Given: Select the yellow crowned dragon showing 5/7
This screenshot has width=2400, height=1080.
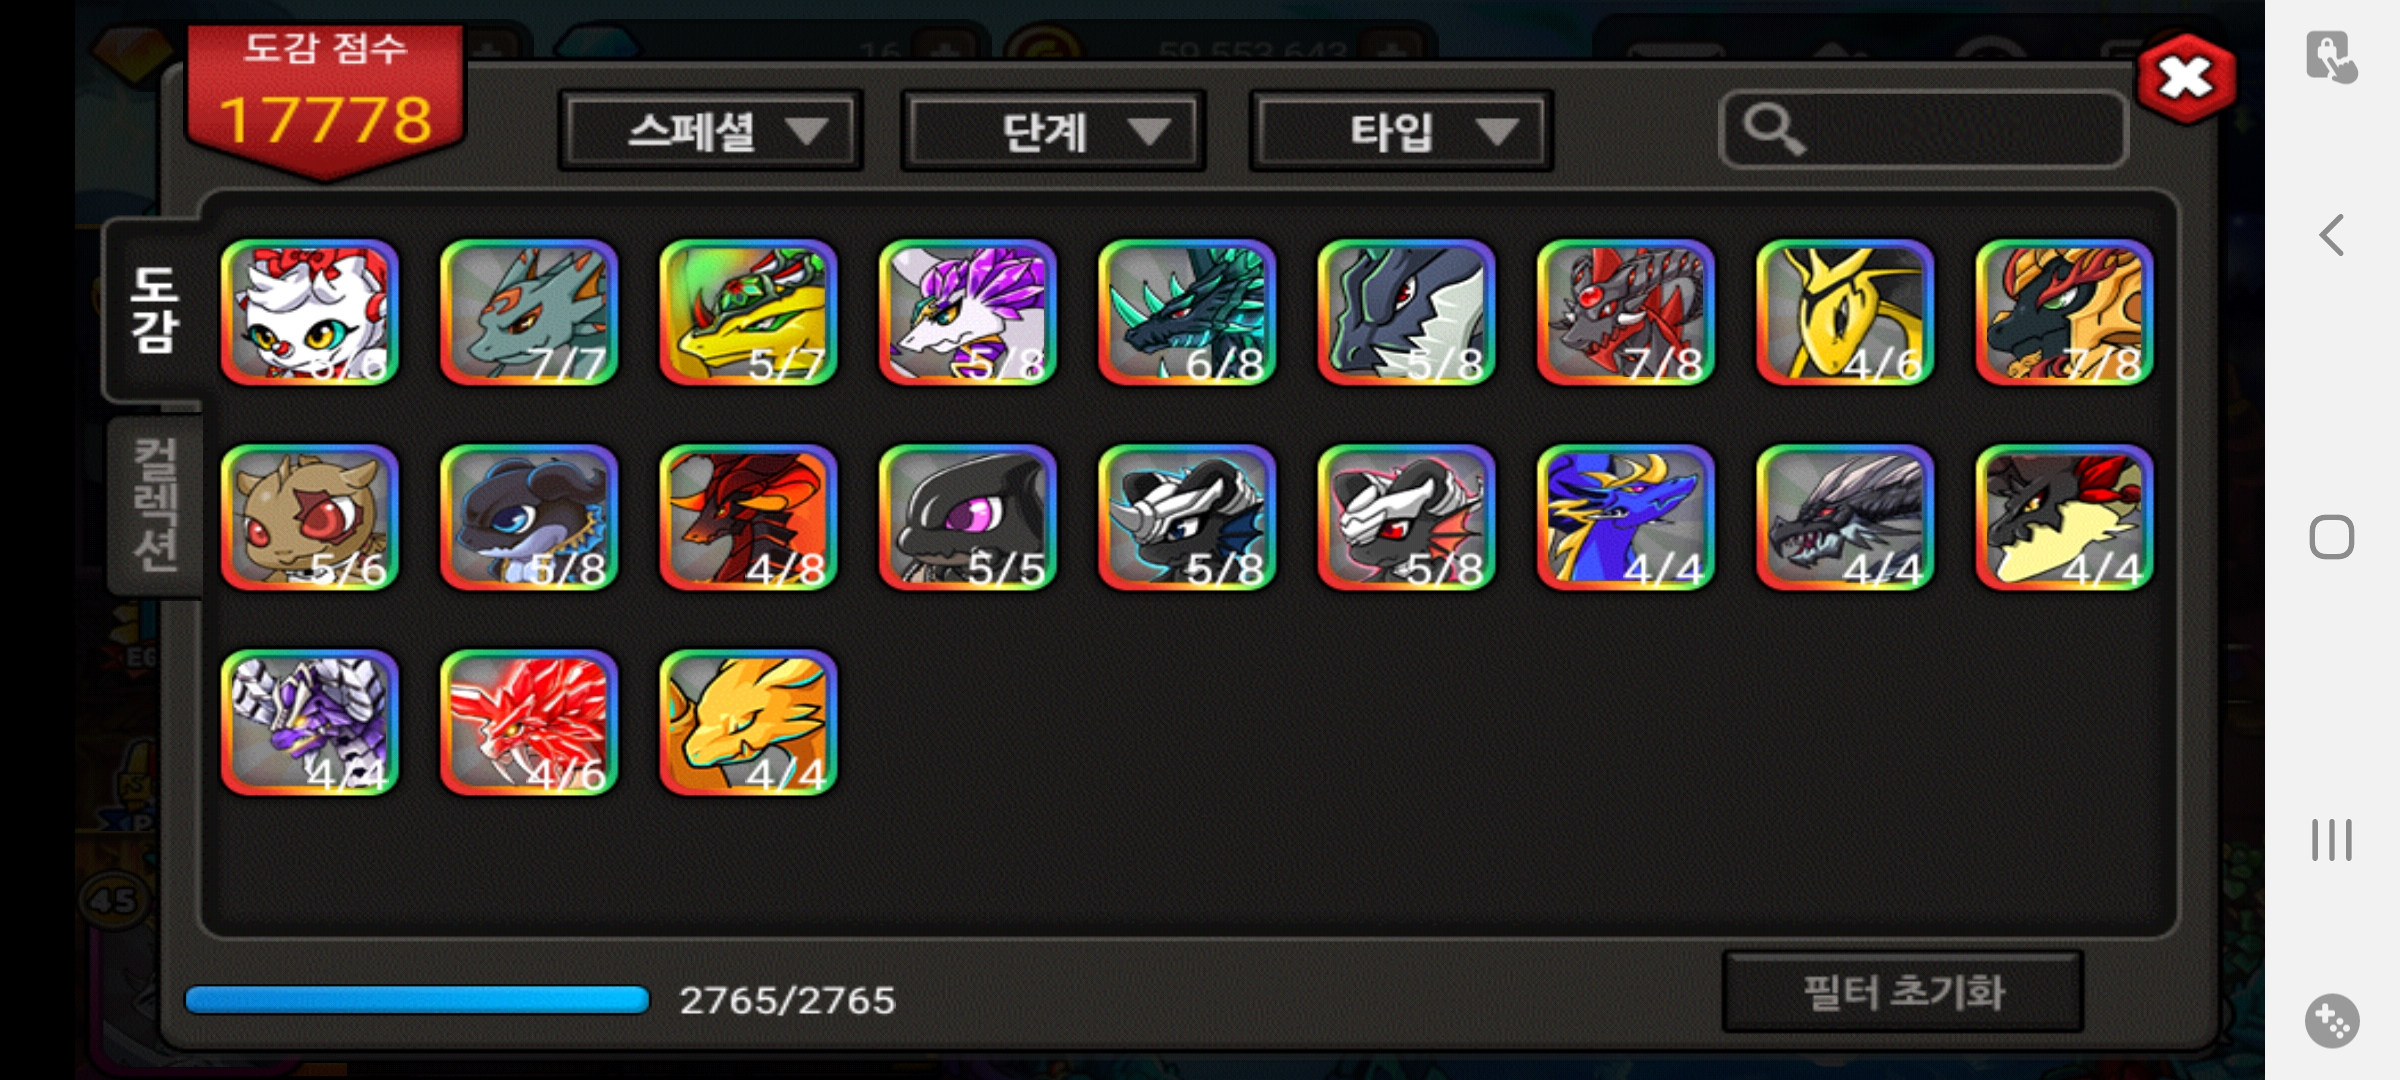Looking at the screenshot, I should [748, 313].
